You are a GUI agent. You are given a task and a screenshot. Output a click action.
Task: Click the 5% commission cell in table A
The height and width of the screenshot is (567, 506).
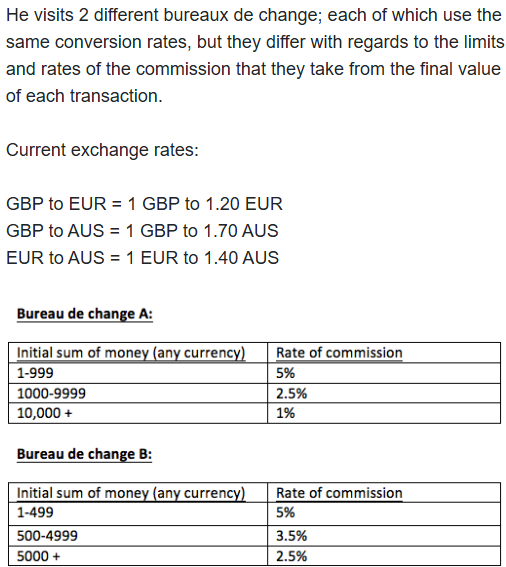point(384,373)
